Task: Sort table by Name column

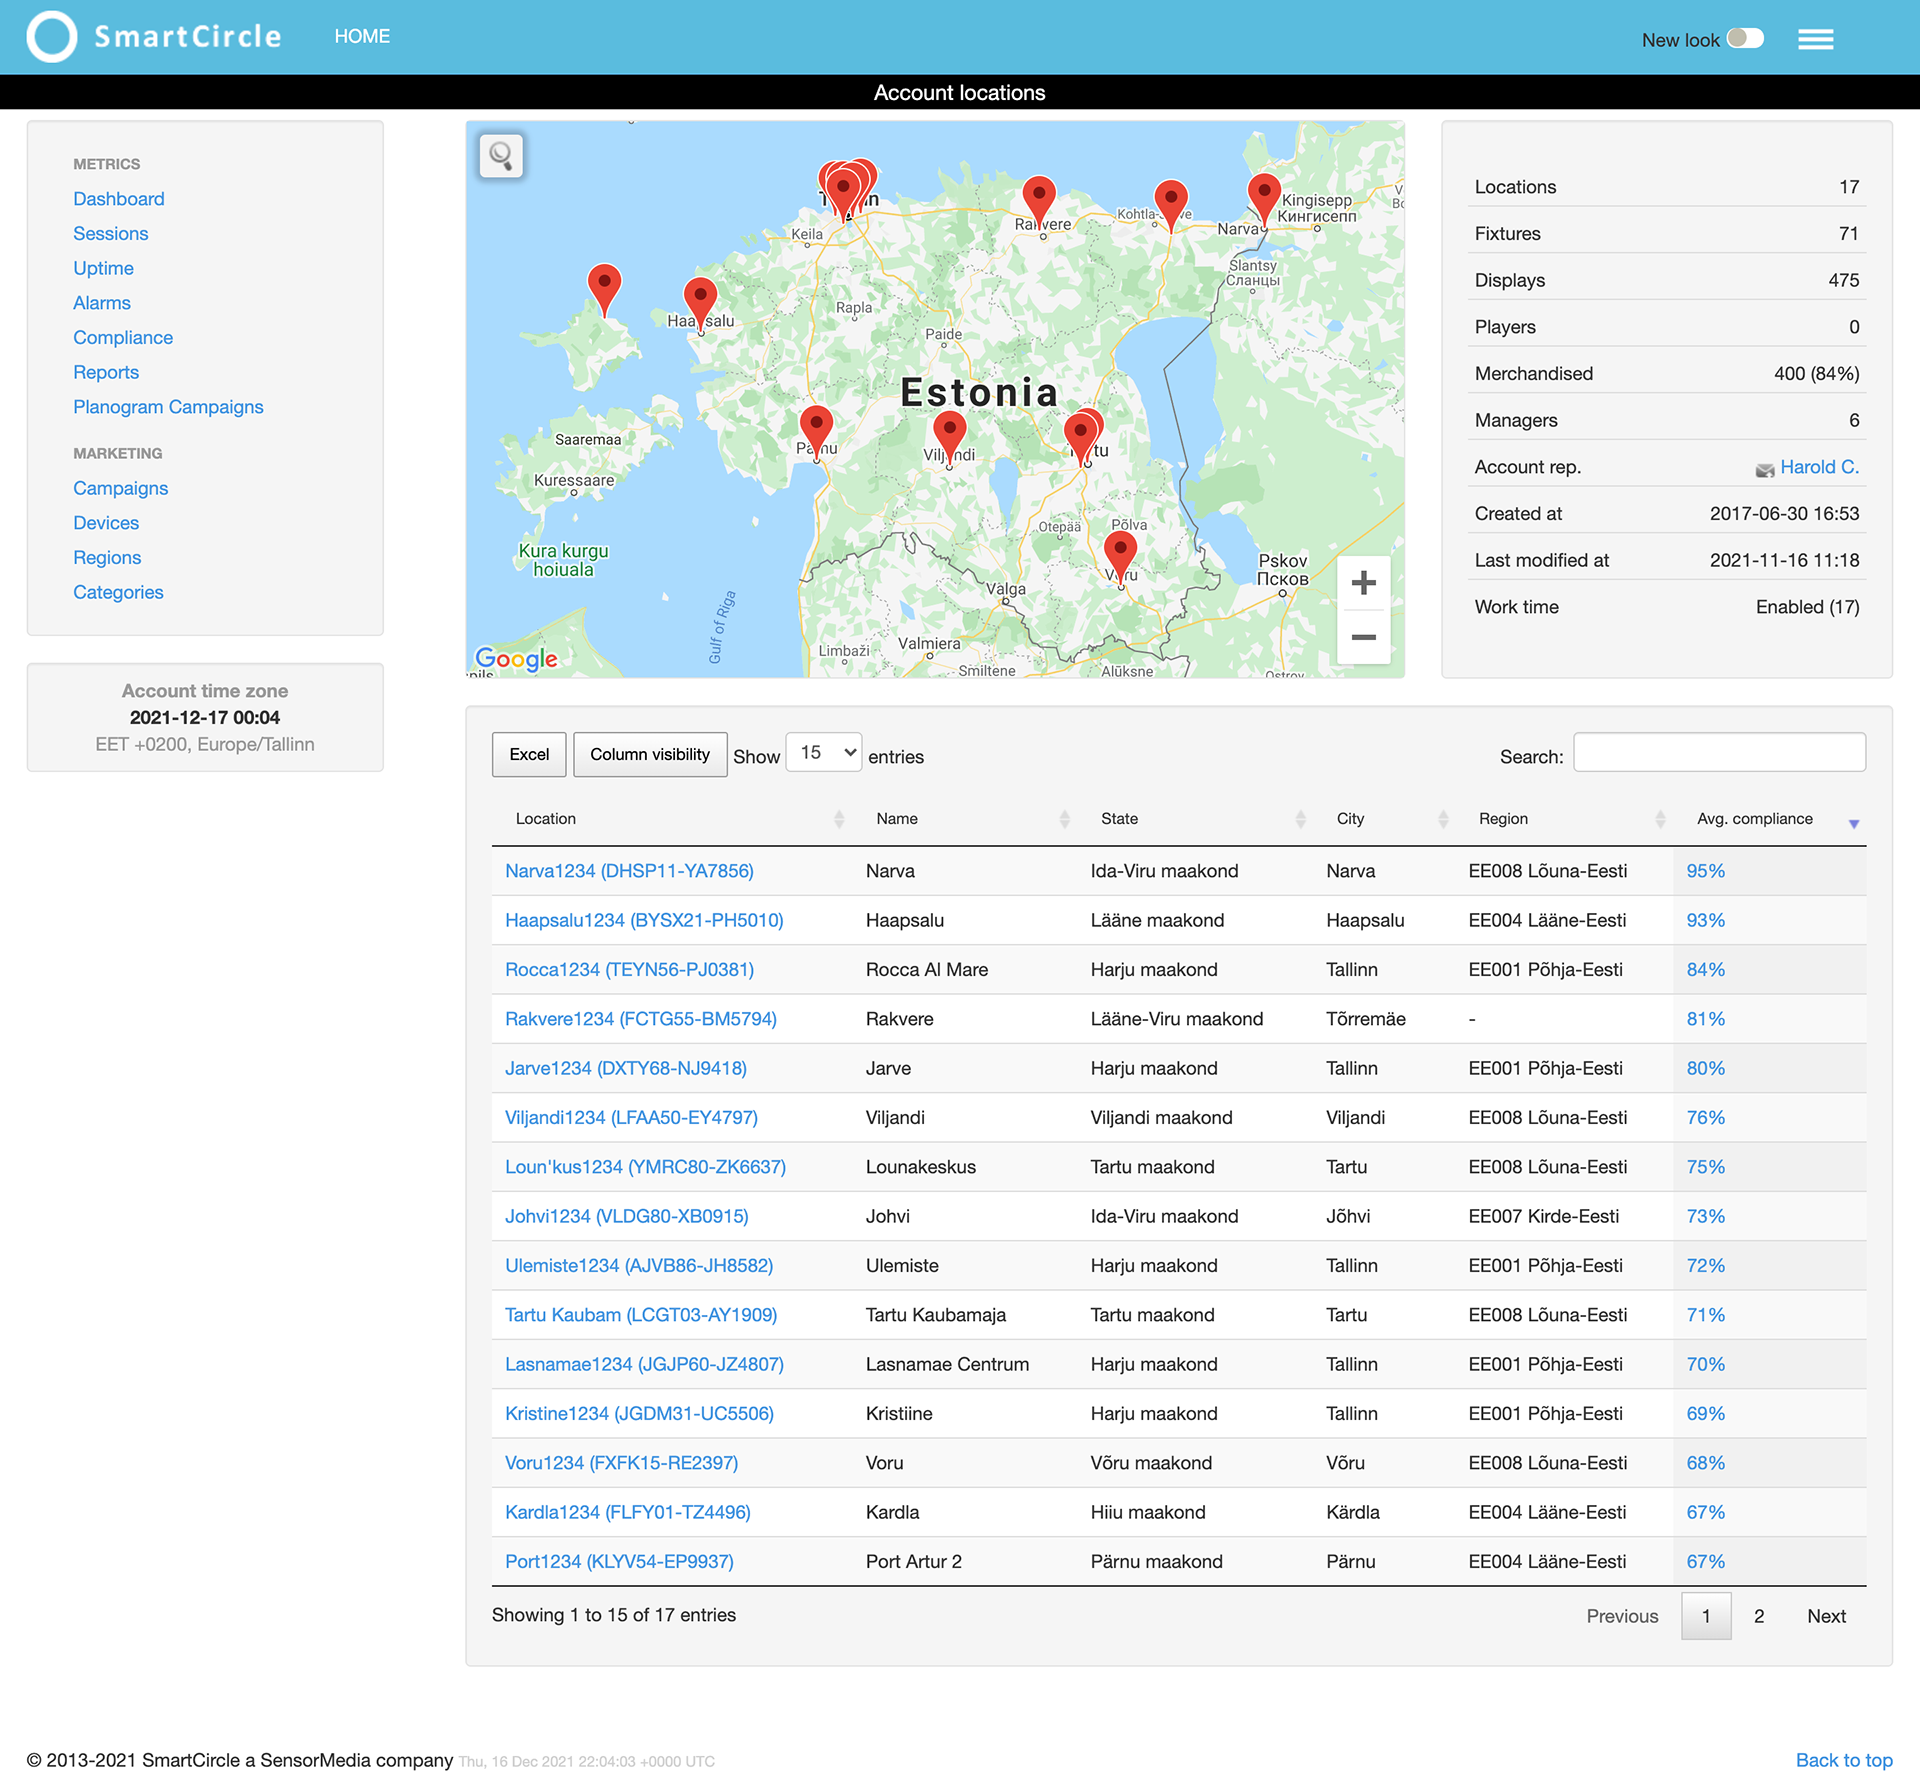Action: pyautogui.click(x=965, y=819)
